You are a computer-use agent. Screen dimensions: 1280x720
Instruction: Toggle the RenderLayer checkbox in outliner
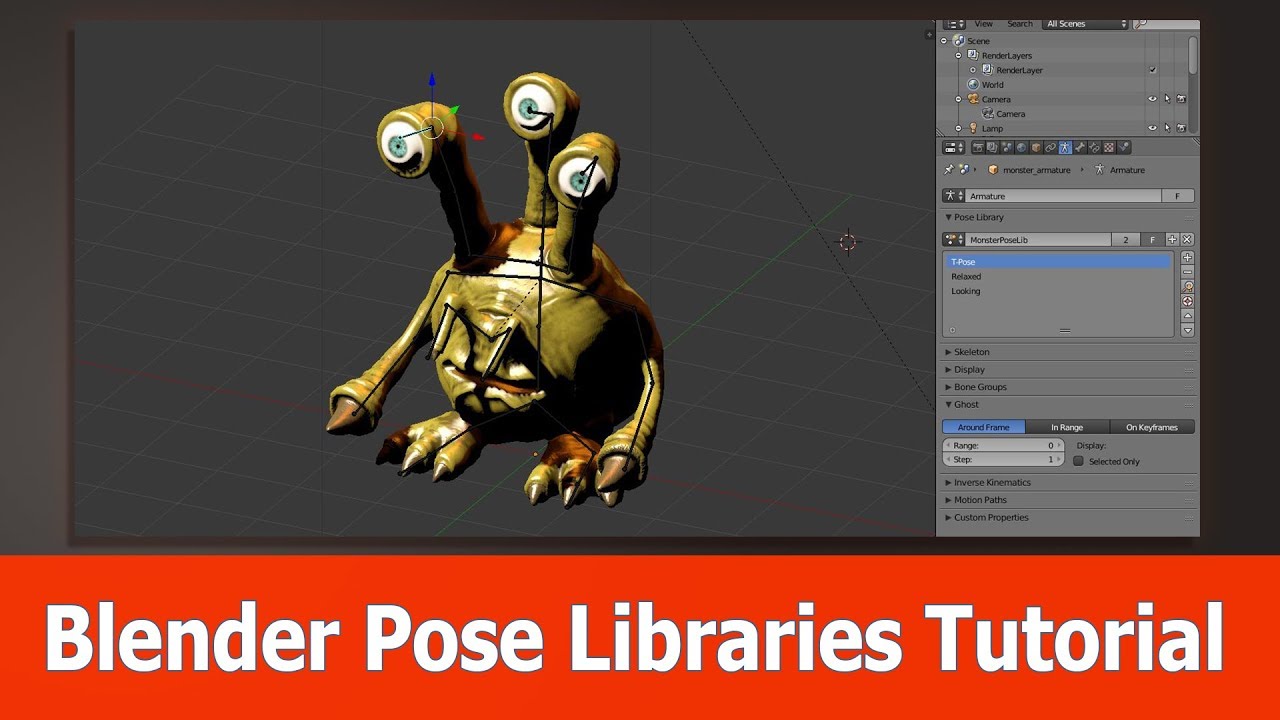[x=1153, y=70]
